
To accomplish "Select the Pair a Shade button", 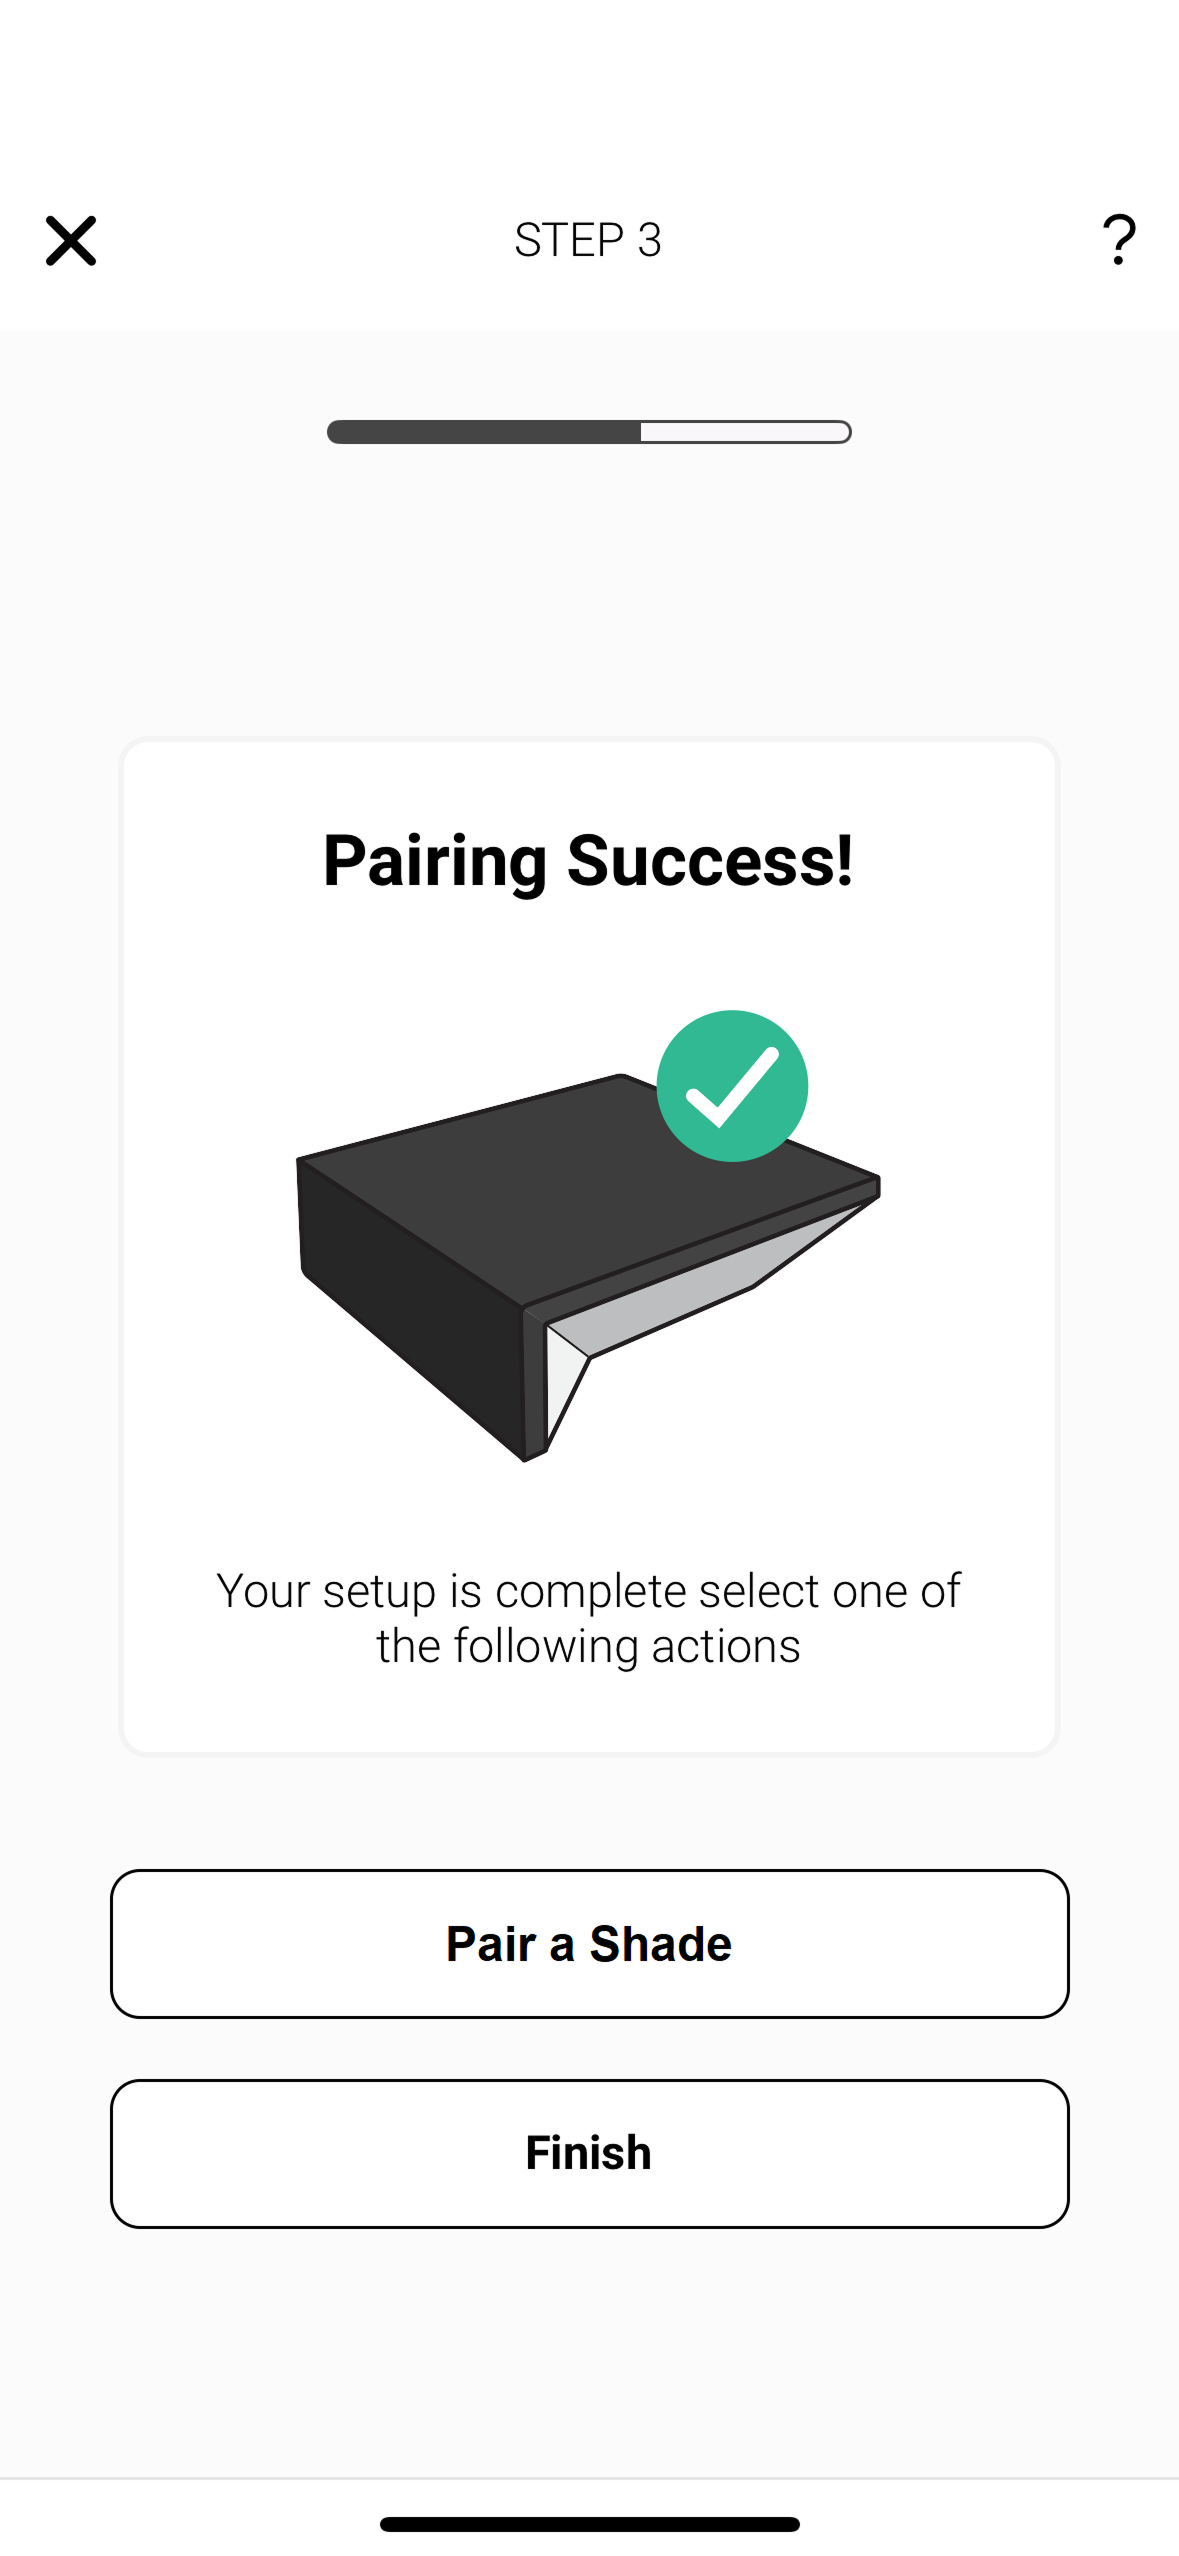I will [x=589, y=1944].
